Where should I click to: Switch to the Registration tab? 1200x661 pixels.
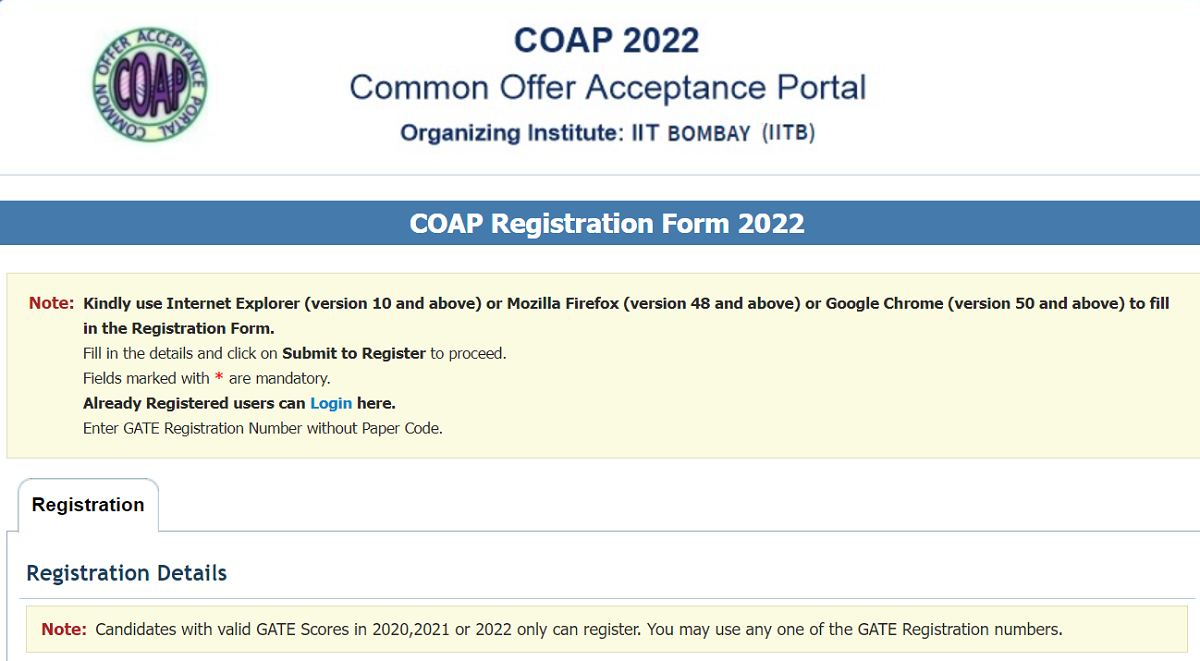pos(88,505)
